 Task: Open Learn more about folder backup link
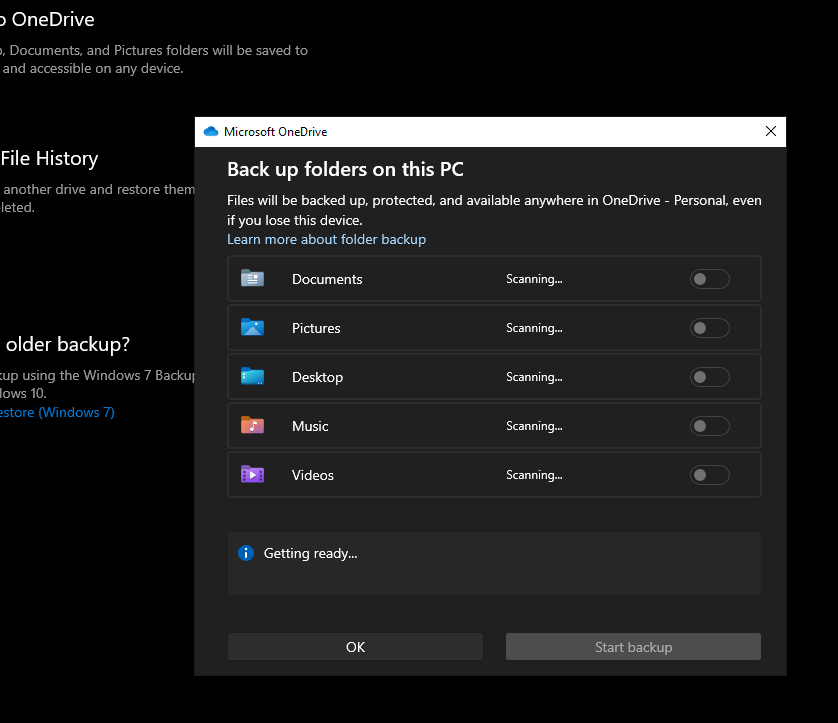pos(327,239)
